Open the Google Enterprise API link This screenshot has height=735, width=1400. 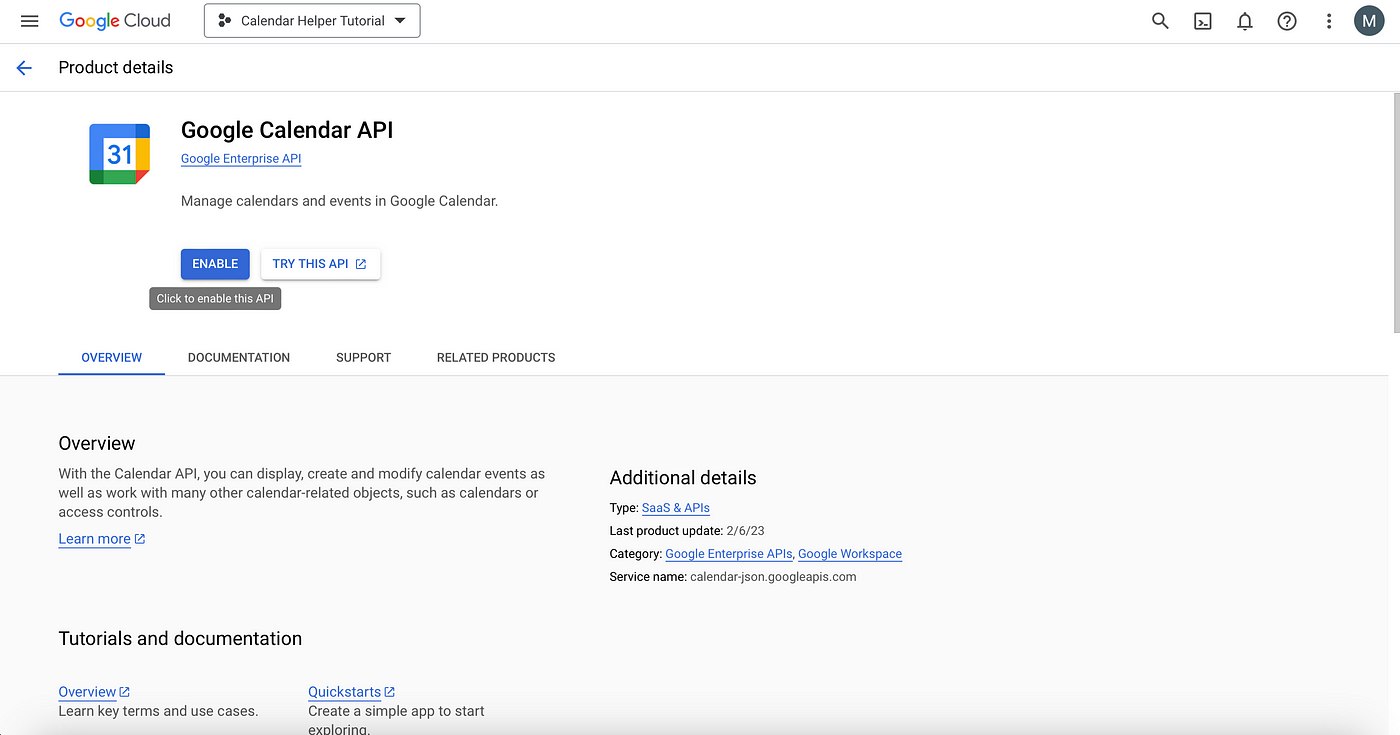click(241, 159)
